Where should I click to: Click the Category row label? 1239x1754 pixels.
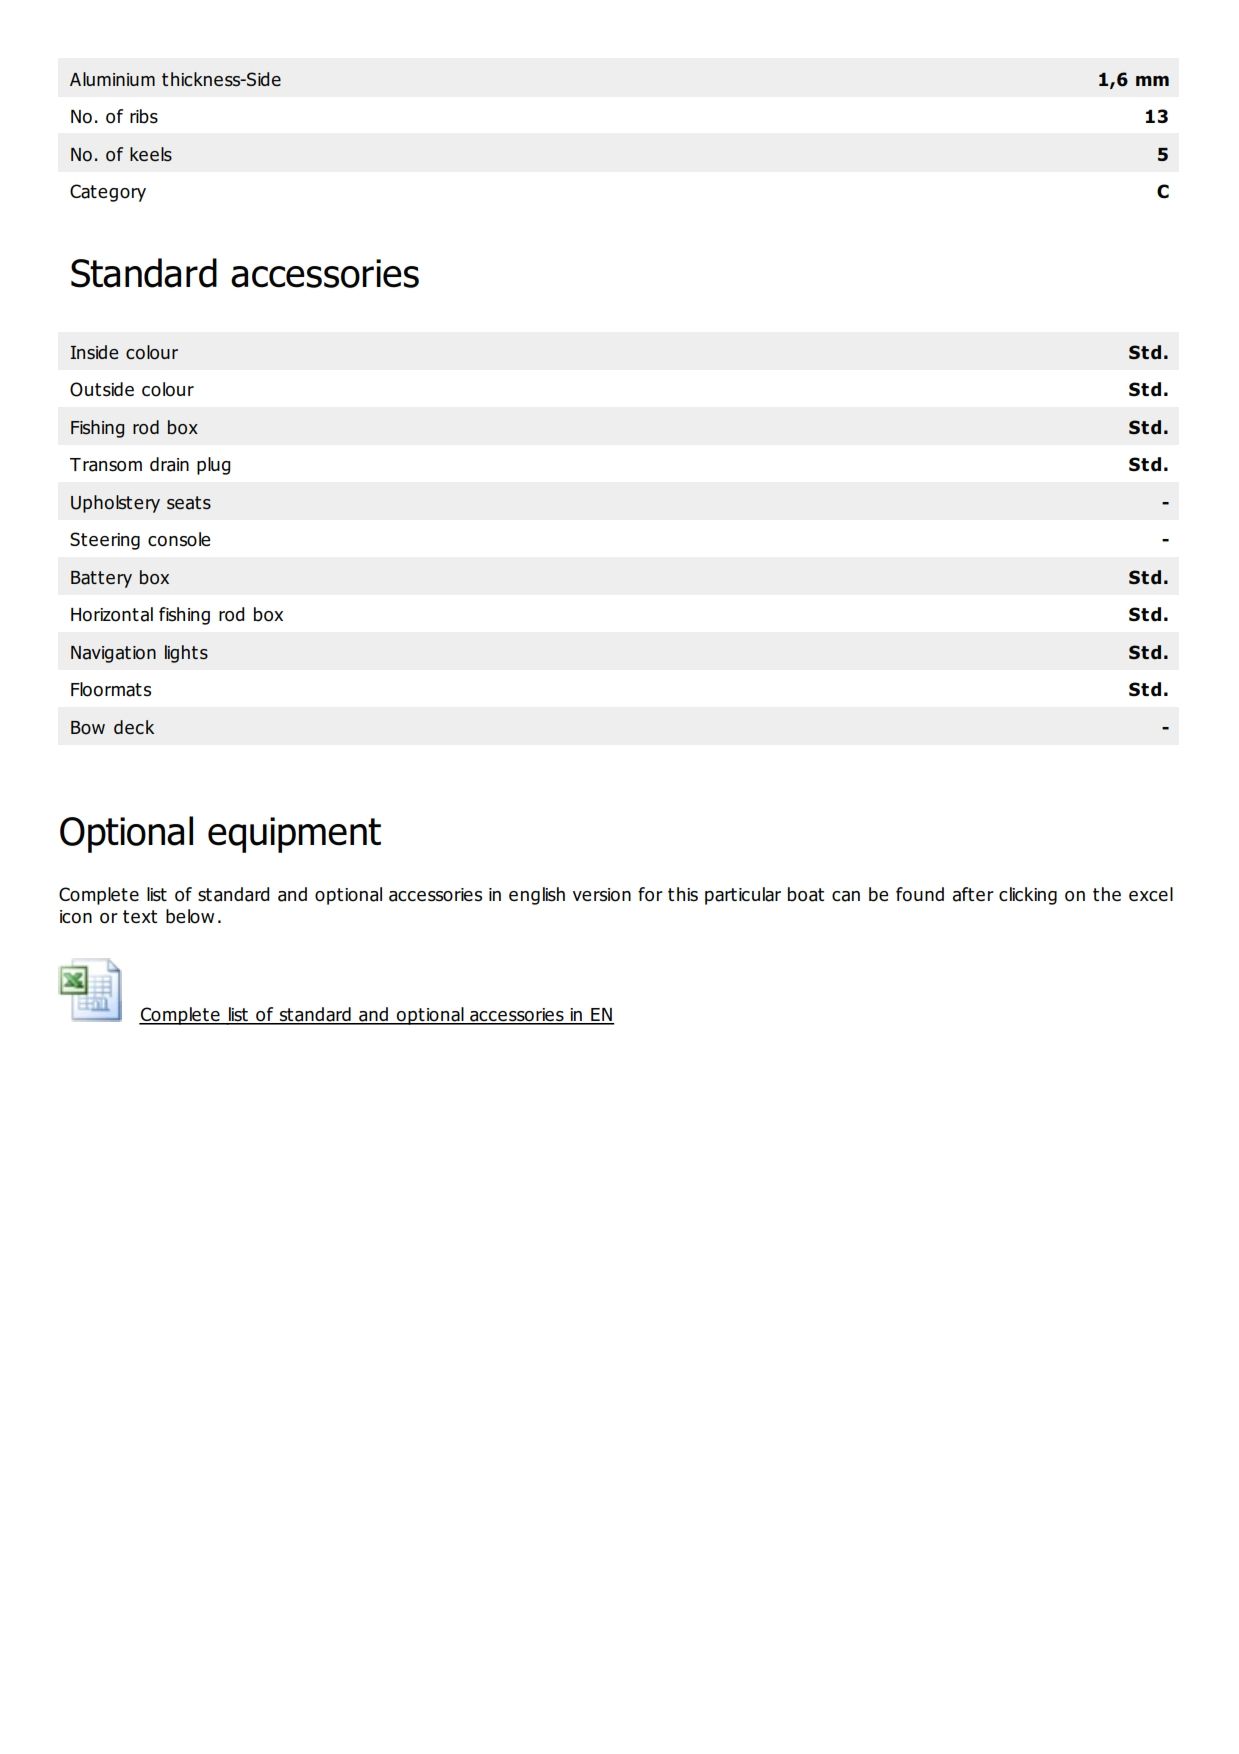[x=108, y=192]
